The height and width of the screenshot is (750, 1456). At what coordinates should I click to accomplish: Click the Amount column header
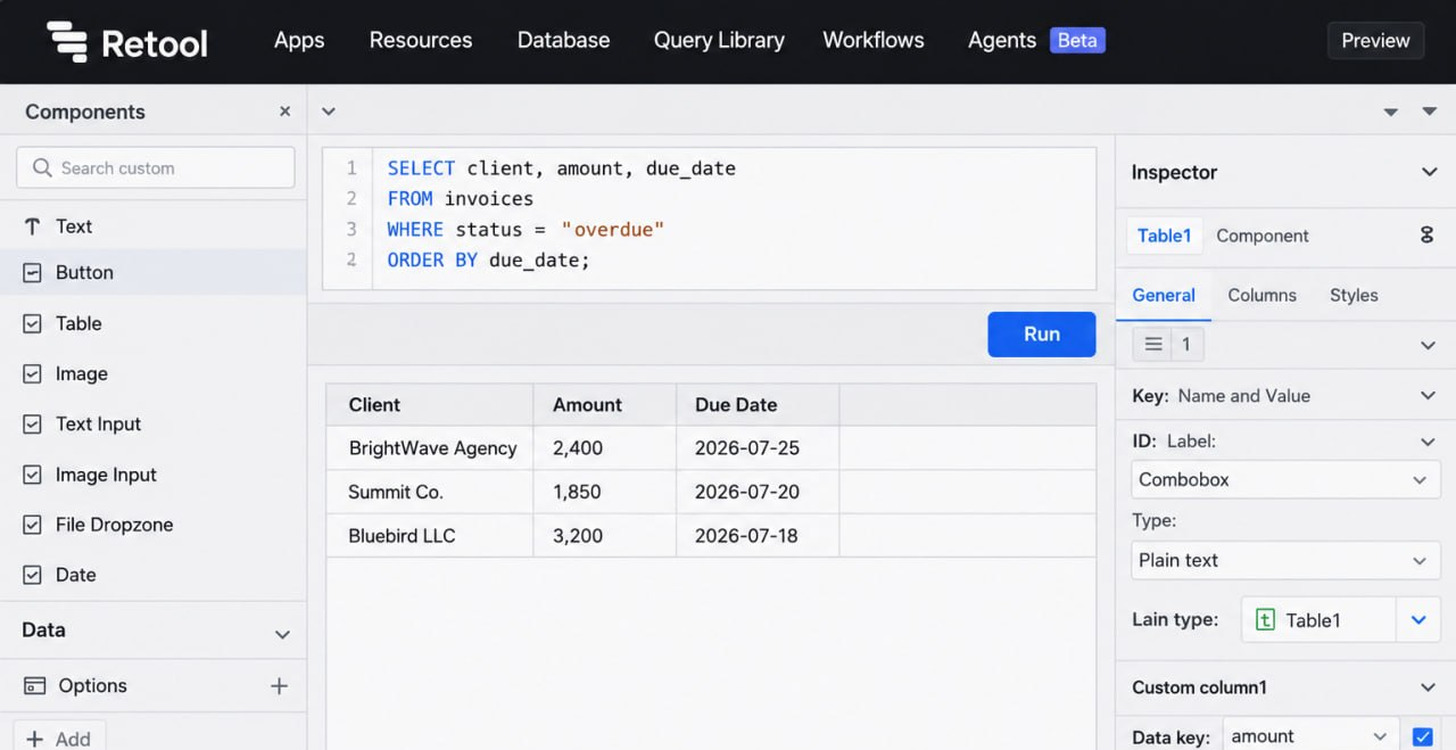[604, 405]
